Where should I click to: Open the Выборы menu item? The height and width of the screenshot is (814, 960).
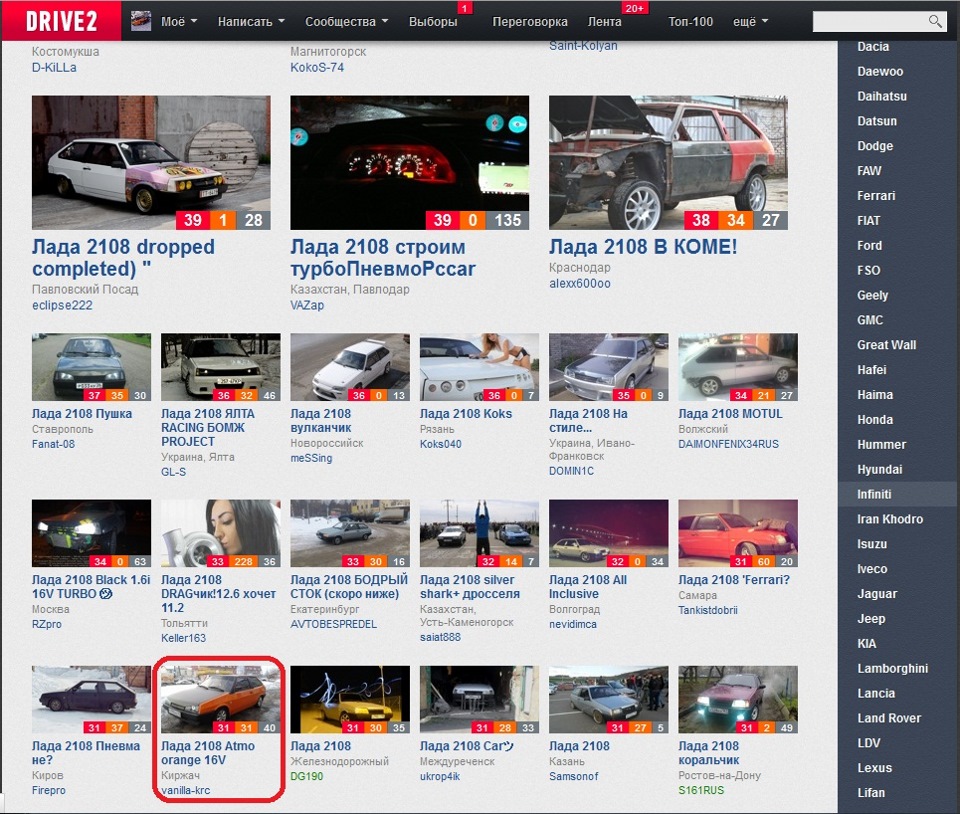[x=433, y=21]
